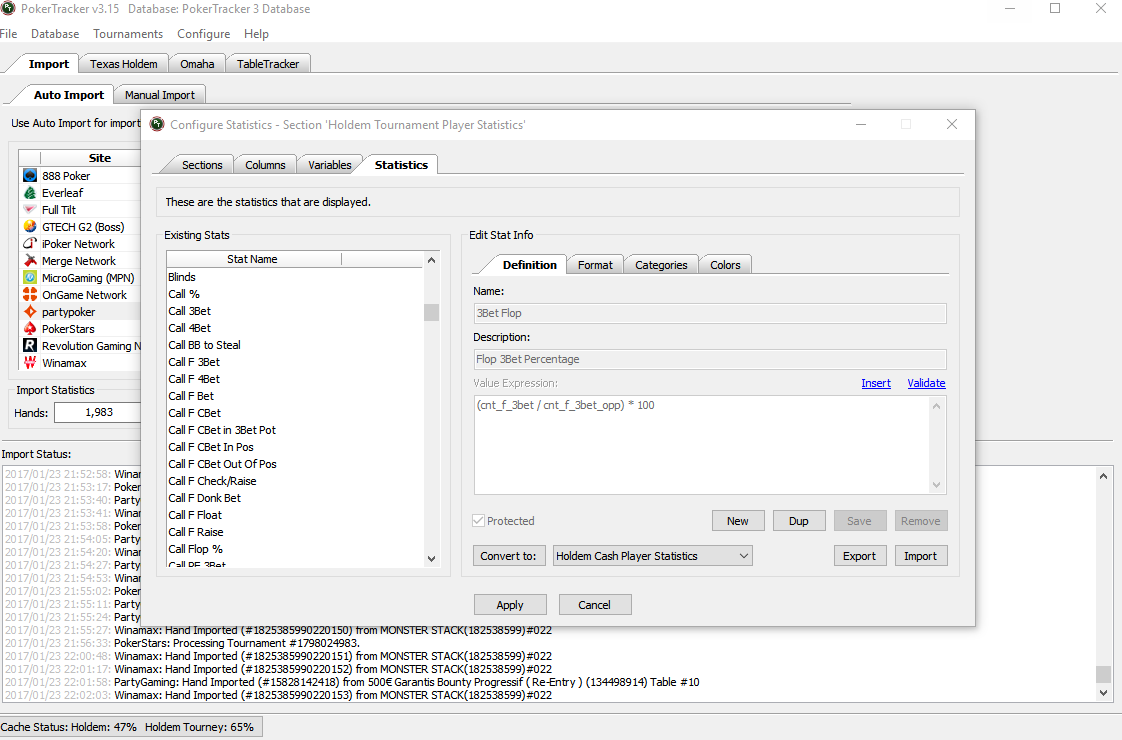Screen dimensions: 1122x740
Task: Open the Database menu
Action: pyautogui.click(x=55, y=34)
